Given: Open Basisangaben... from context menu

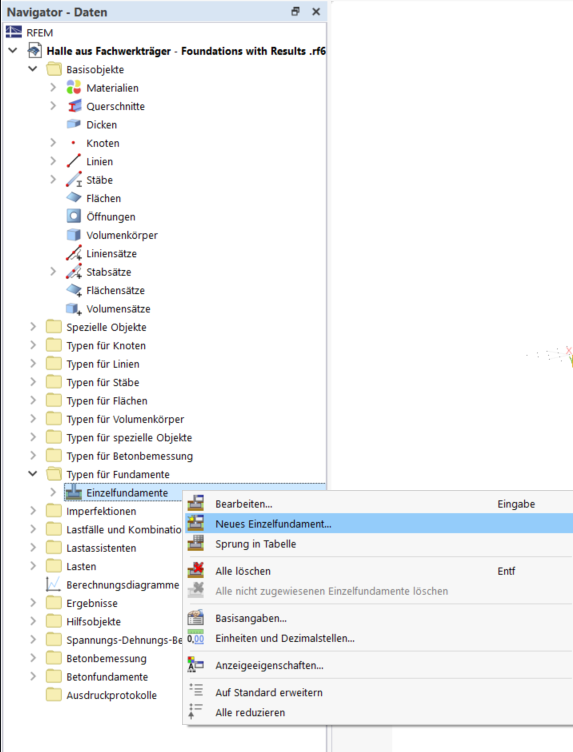Looking at the screenshot, I should click(x=379, y=618).
